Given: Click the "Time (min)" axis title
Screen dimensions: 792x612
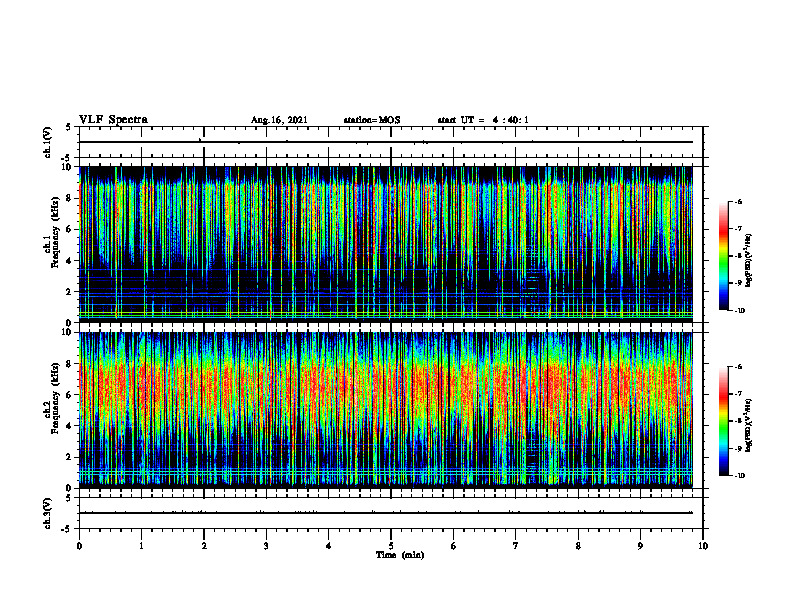Looking at the screenshot, I should [x=400, y=555].
